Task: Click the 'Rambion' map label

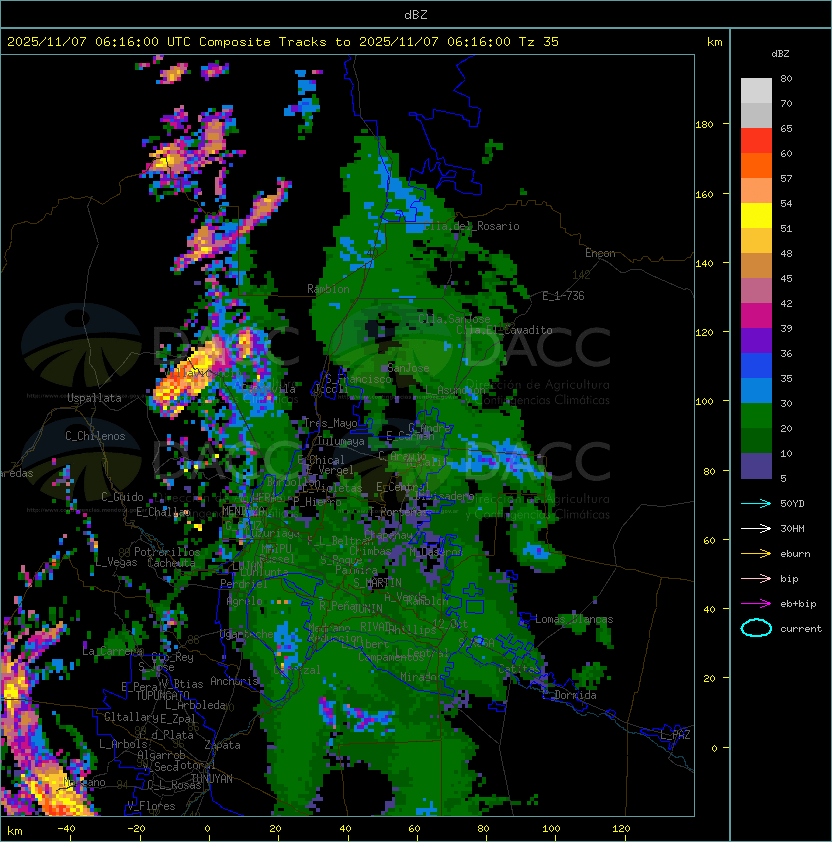Action: (x=328, y=289)
